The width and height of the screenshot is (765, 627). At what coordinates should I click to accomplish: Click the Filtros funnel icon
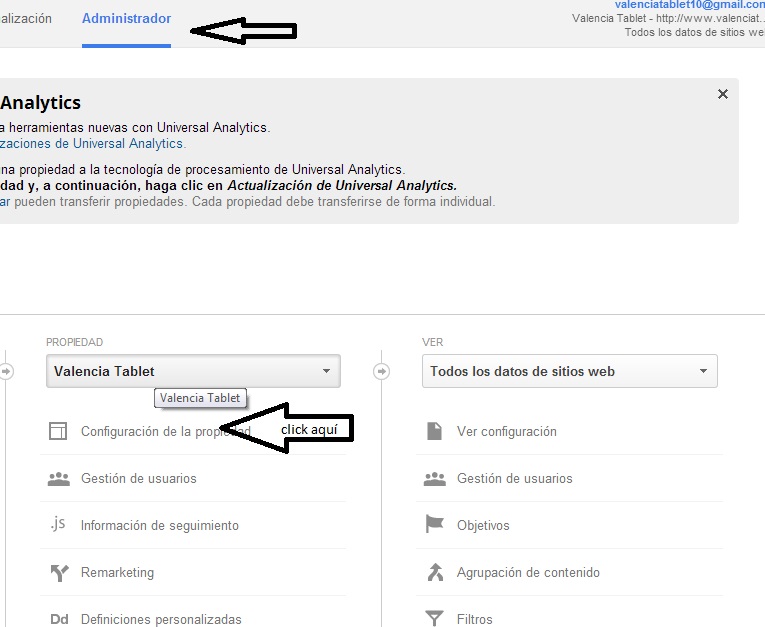pos(434,618)
